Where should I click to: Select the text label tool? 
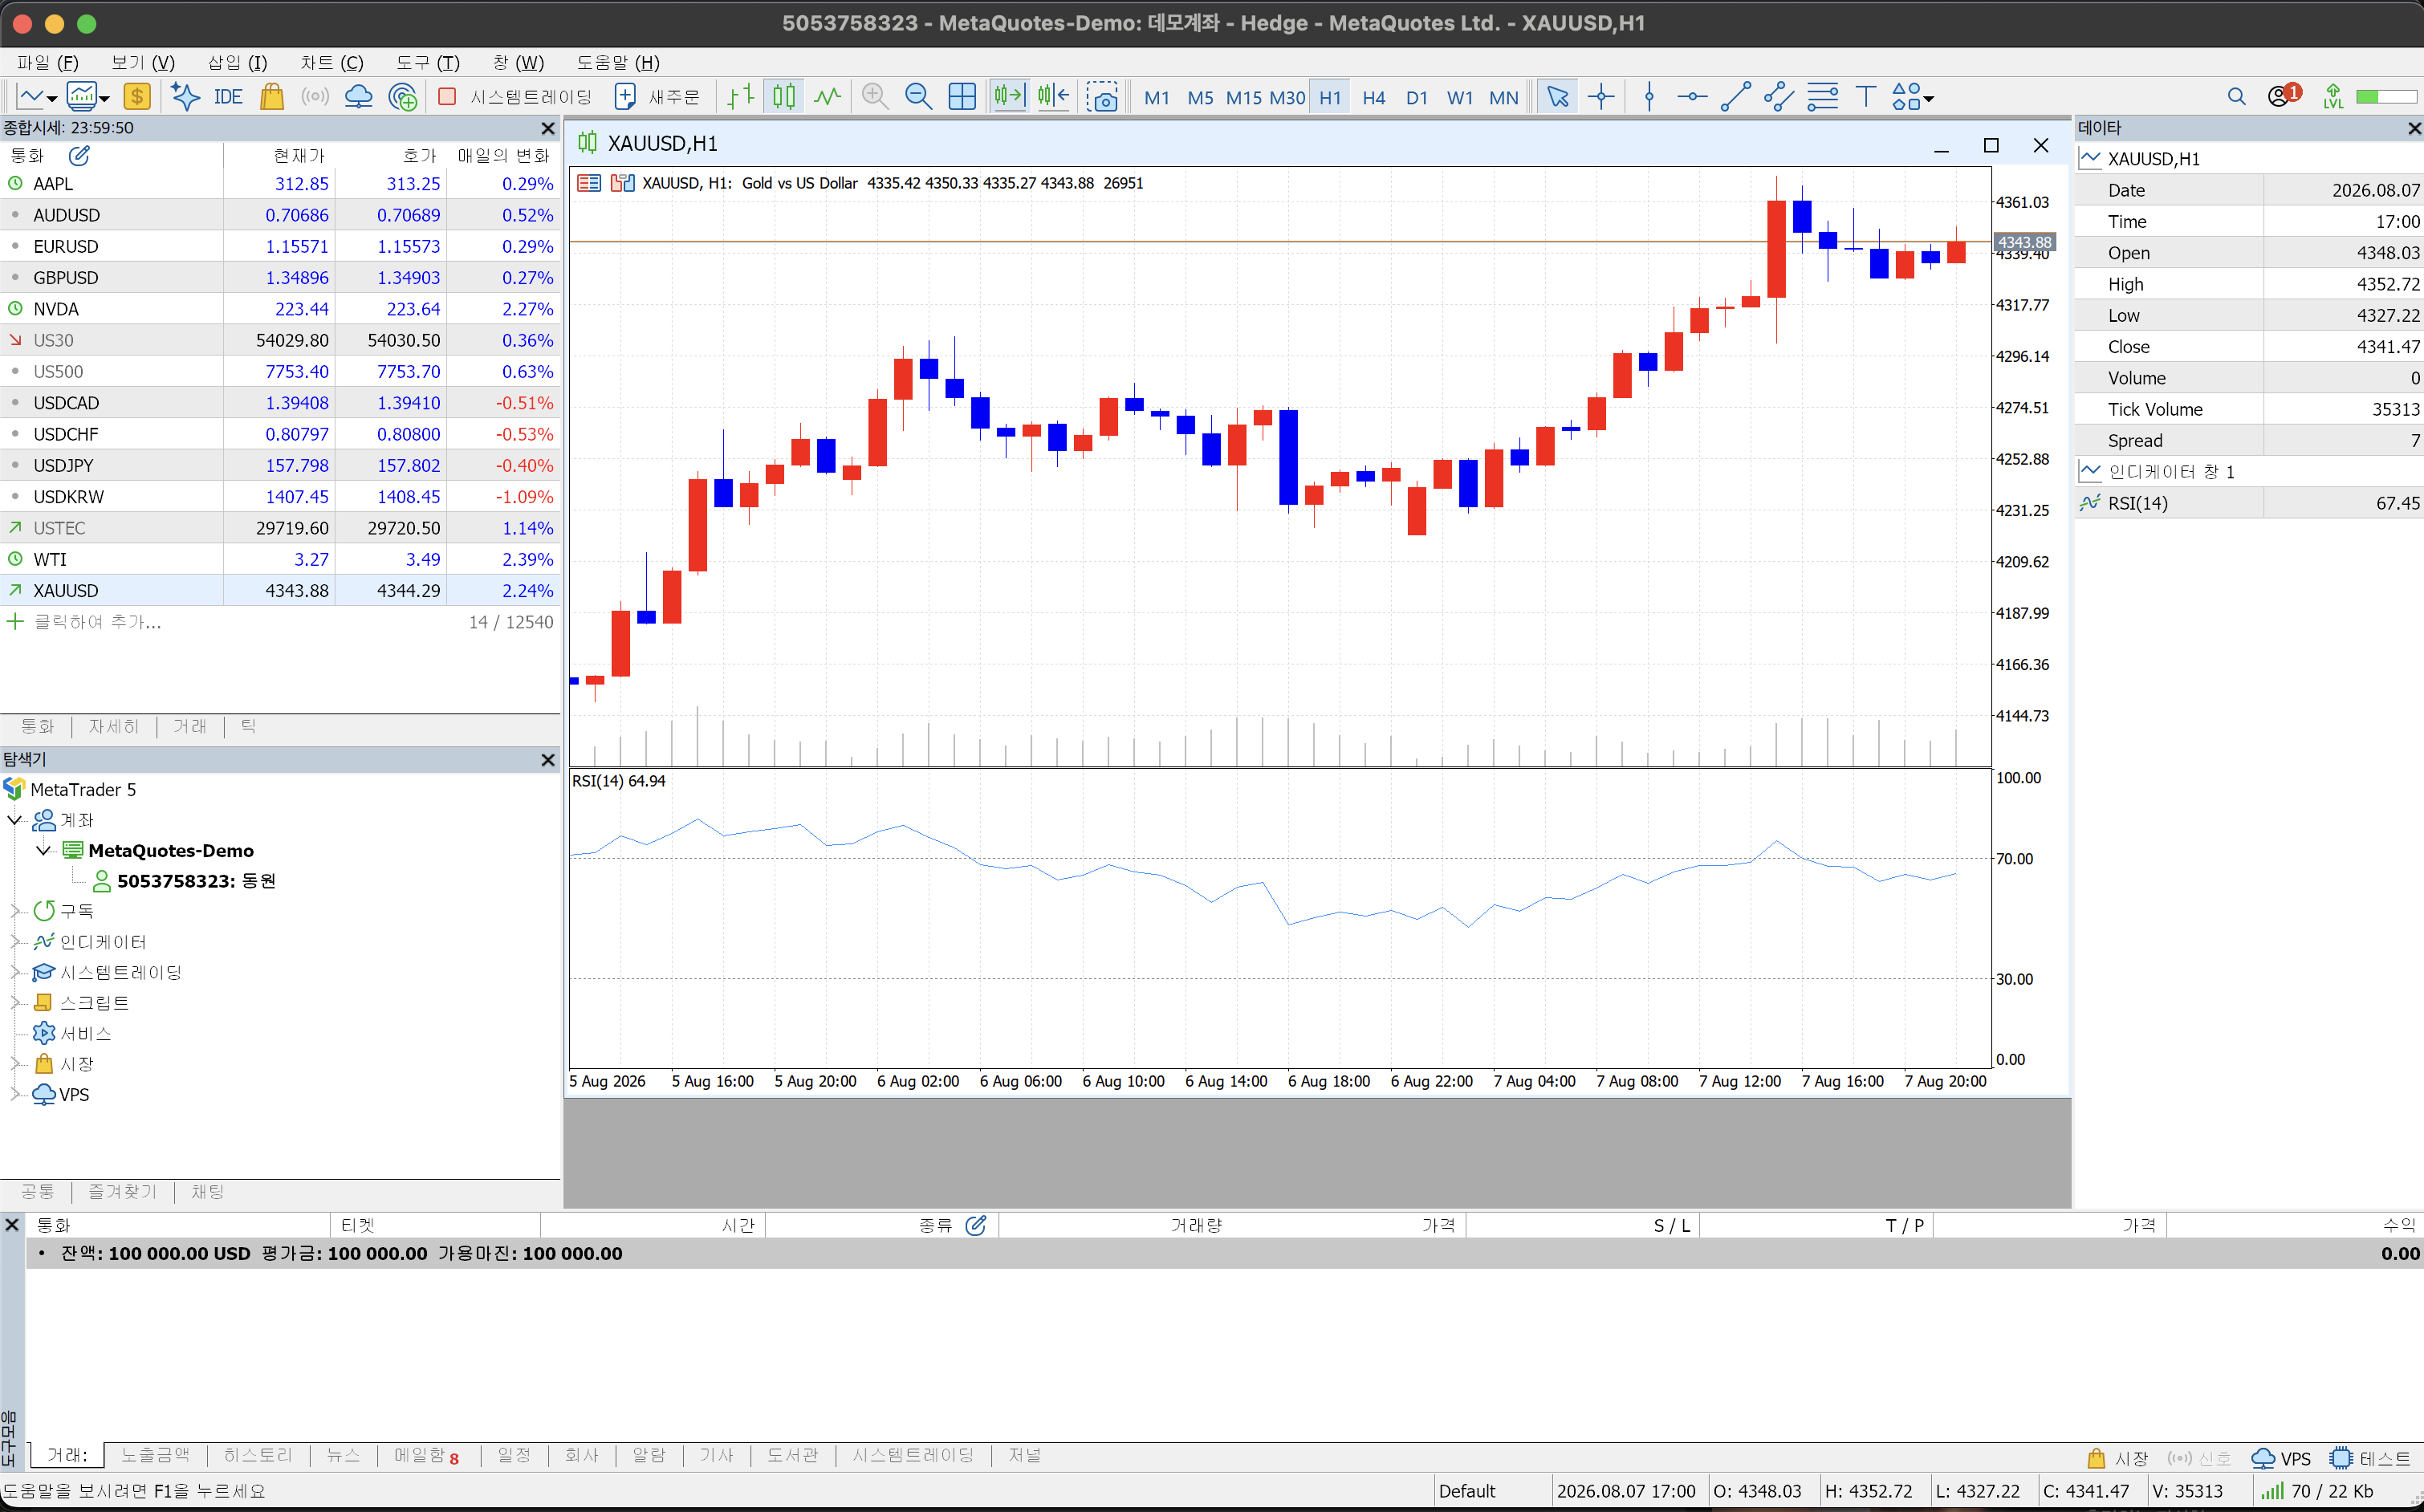tap(1865, 97)
